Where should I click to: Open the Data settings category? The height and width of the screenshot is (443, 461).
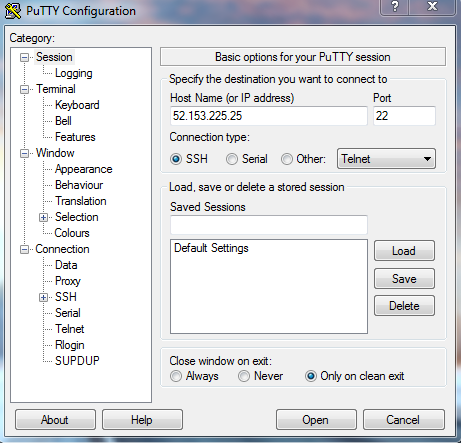click(x=66, y=265)
